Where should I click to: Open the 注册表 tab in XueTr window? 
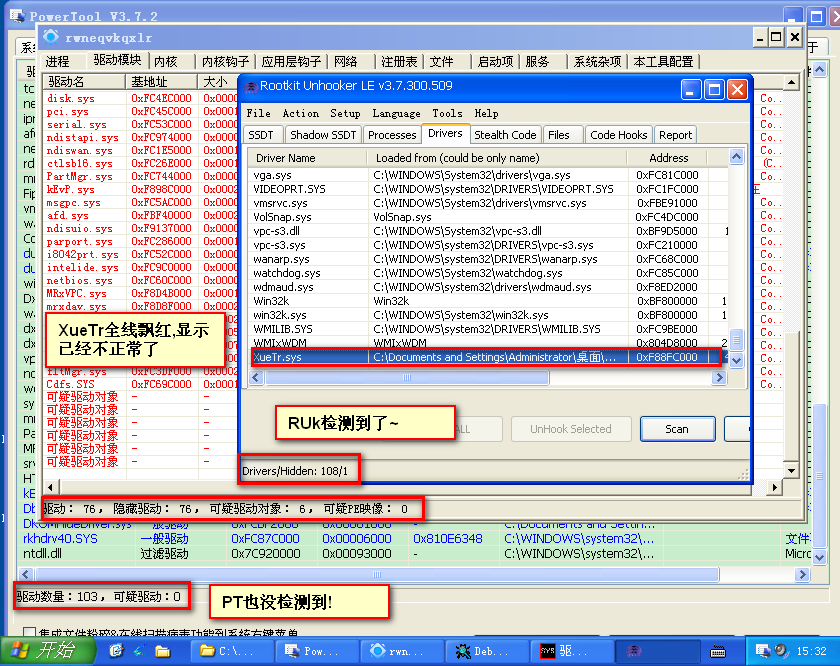pos(399,62)
